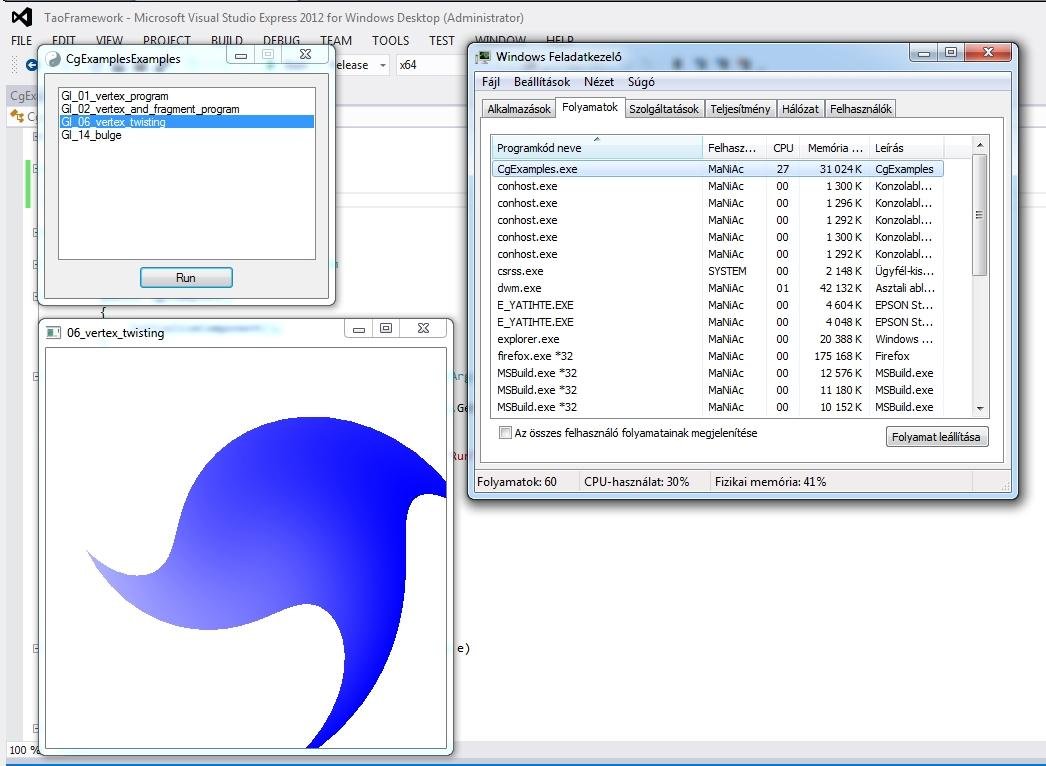Click the Run button in CgExamplesExamples
The width and height of the screenshot is (1046, 766).
pos(186,278)
